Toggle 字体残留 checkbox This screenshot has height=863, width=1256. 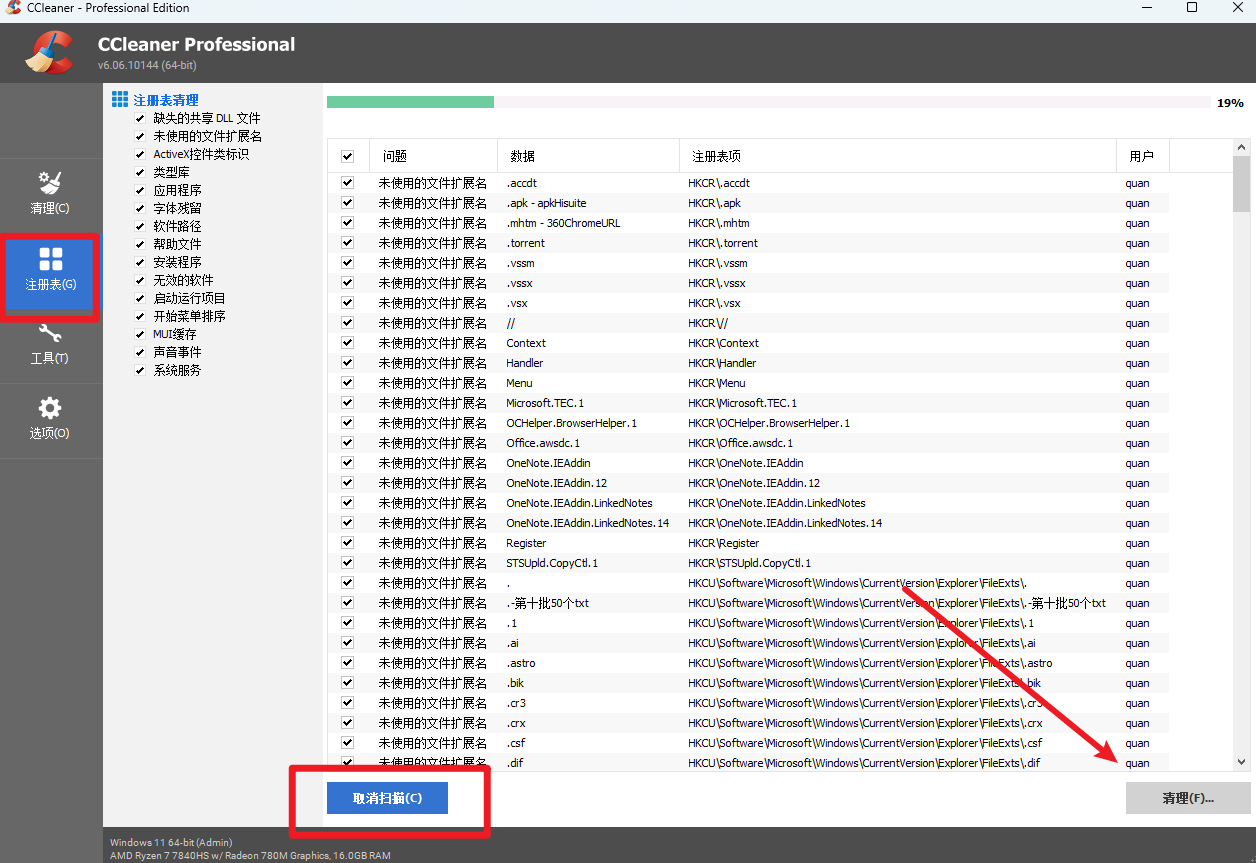140,208
